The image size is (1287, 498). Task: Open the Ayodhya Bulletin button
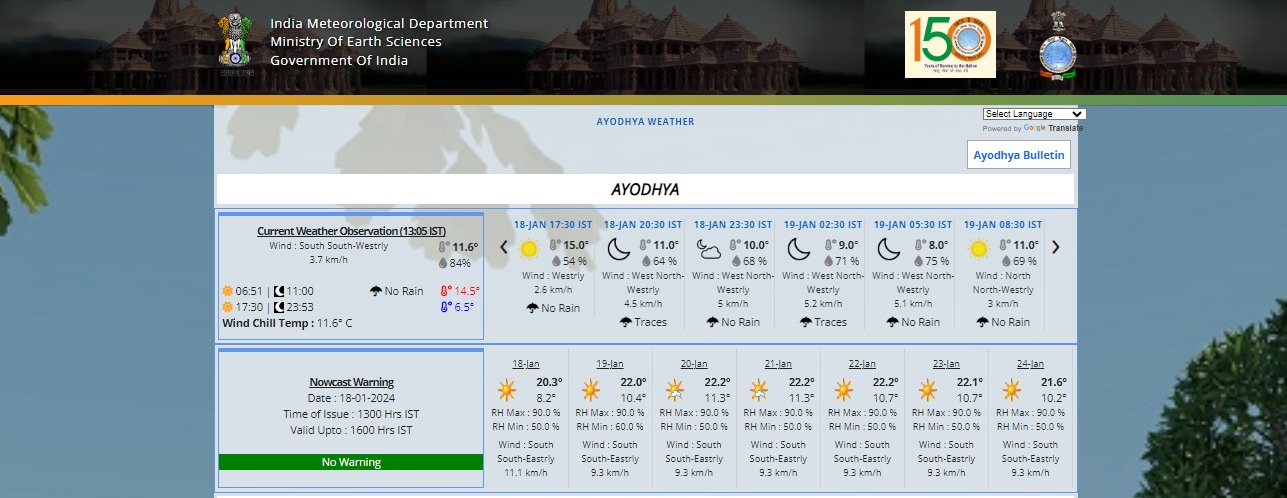click(x=1020, y=155)
